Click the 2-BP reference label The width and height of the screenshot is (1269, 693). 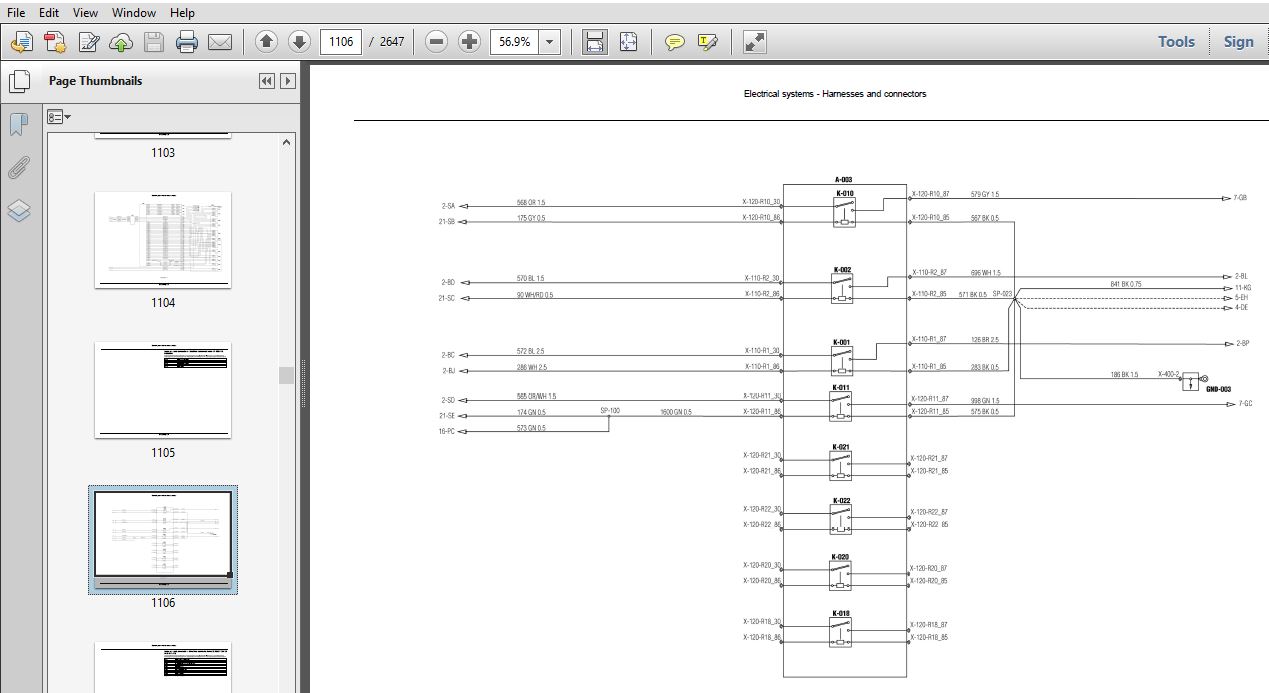1243,343
